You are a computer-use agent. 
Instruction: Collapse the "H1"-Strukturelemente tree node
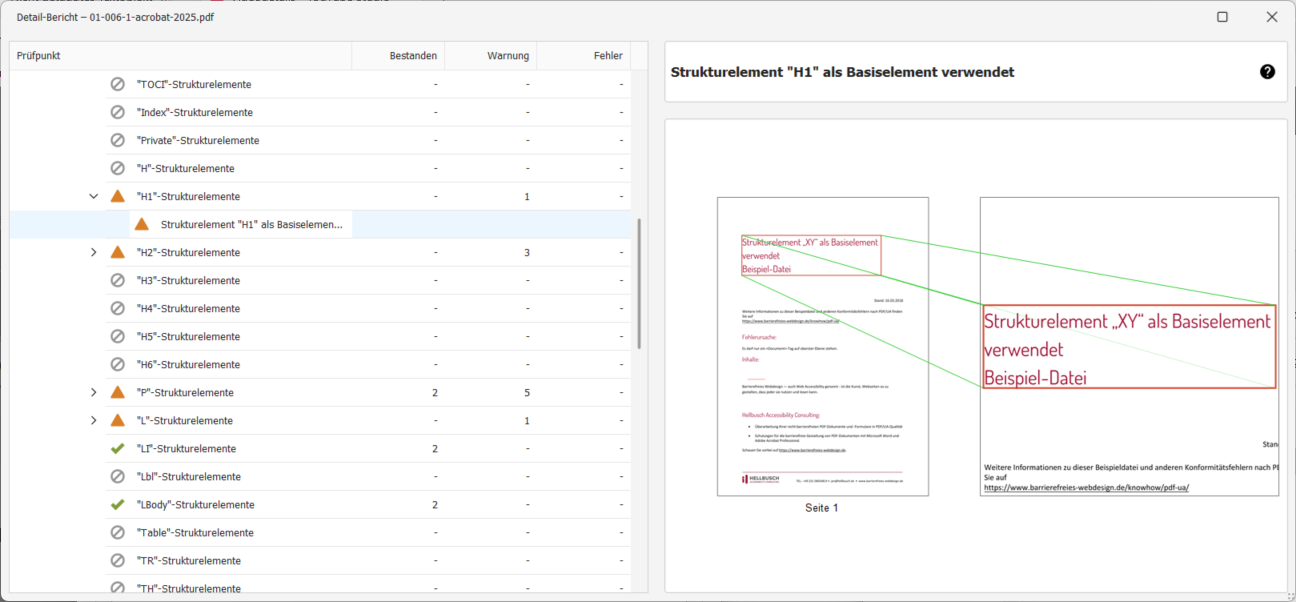pos(93,196)
